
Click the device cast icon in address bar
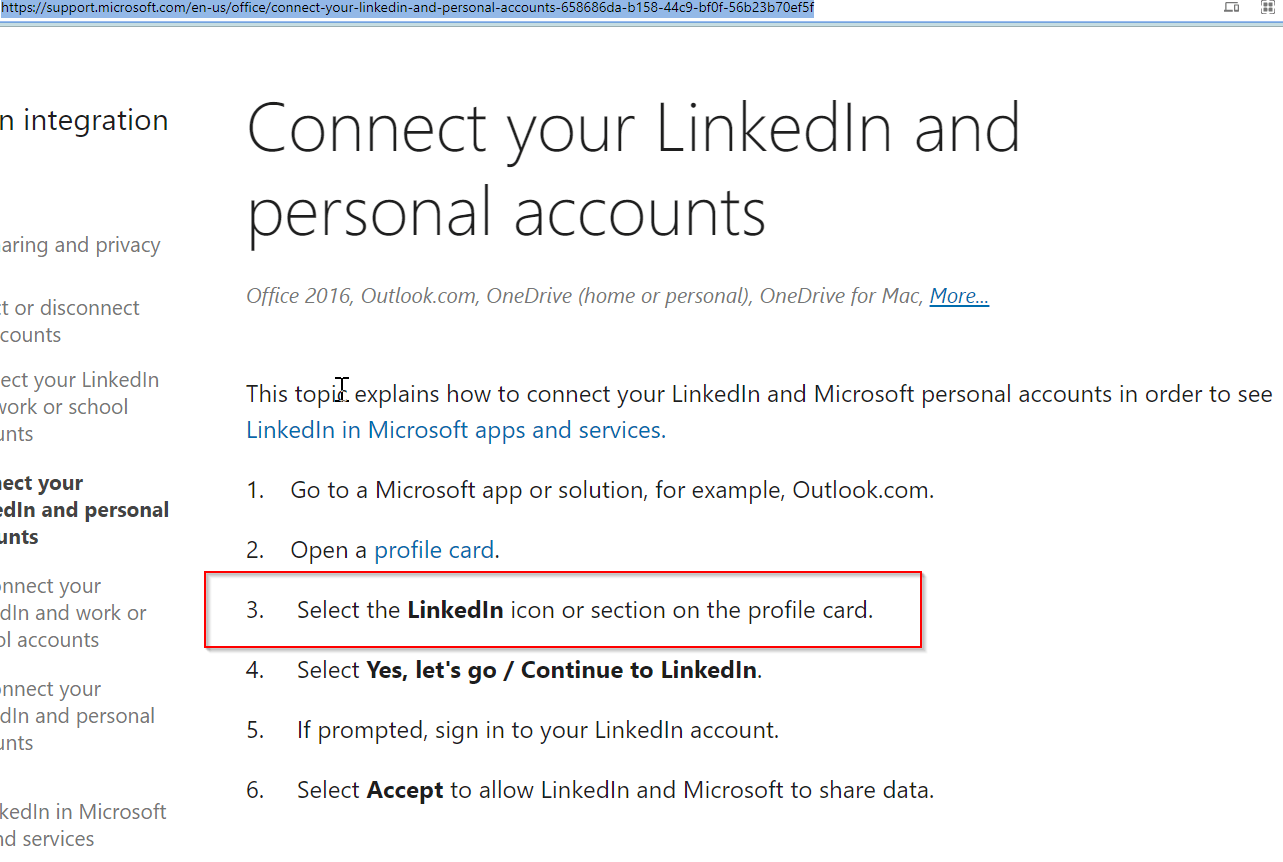coord(1233,7)
